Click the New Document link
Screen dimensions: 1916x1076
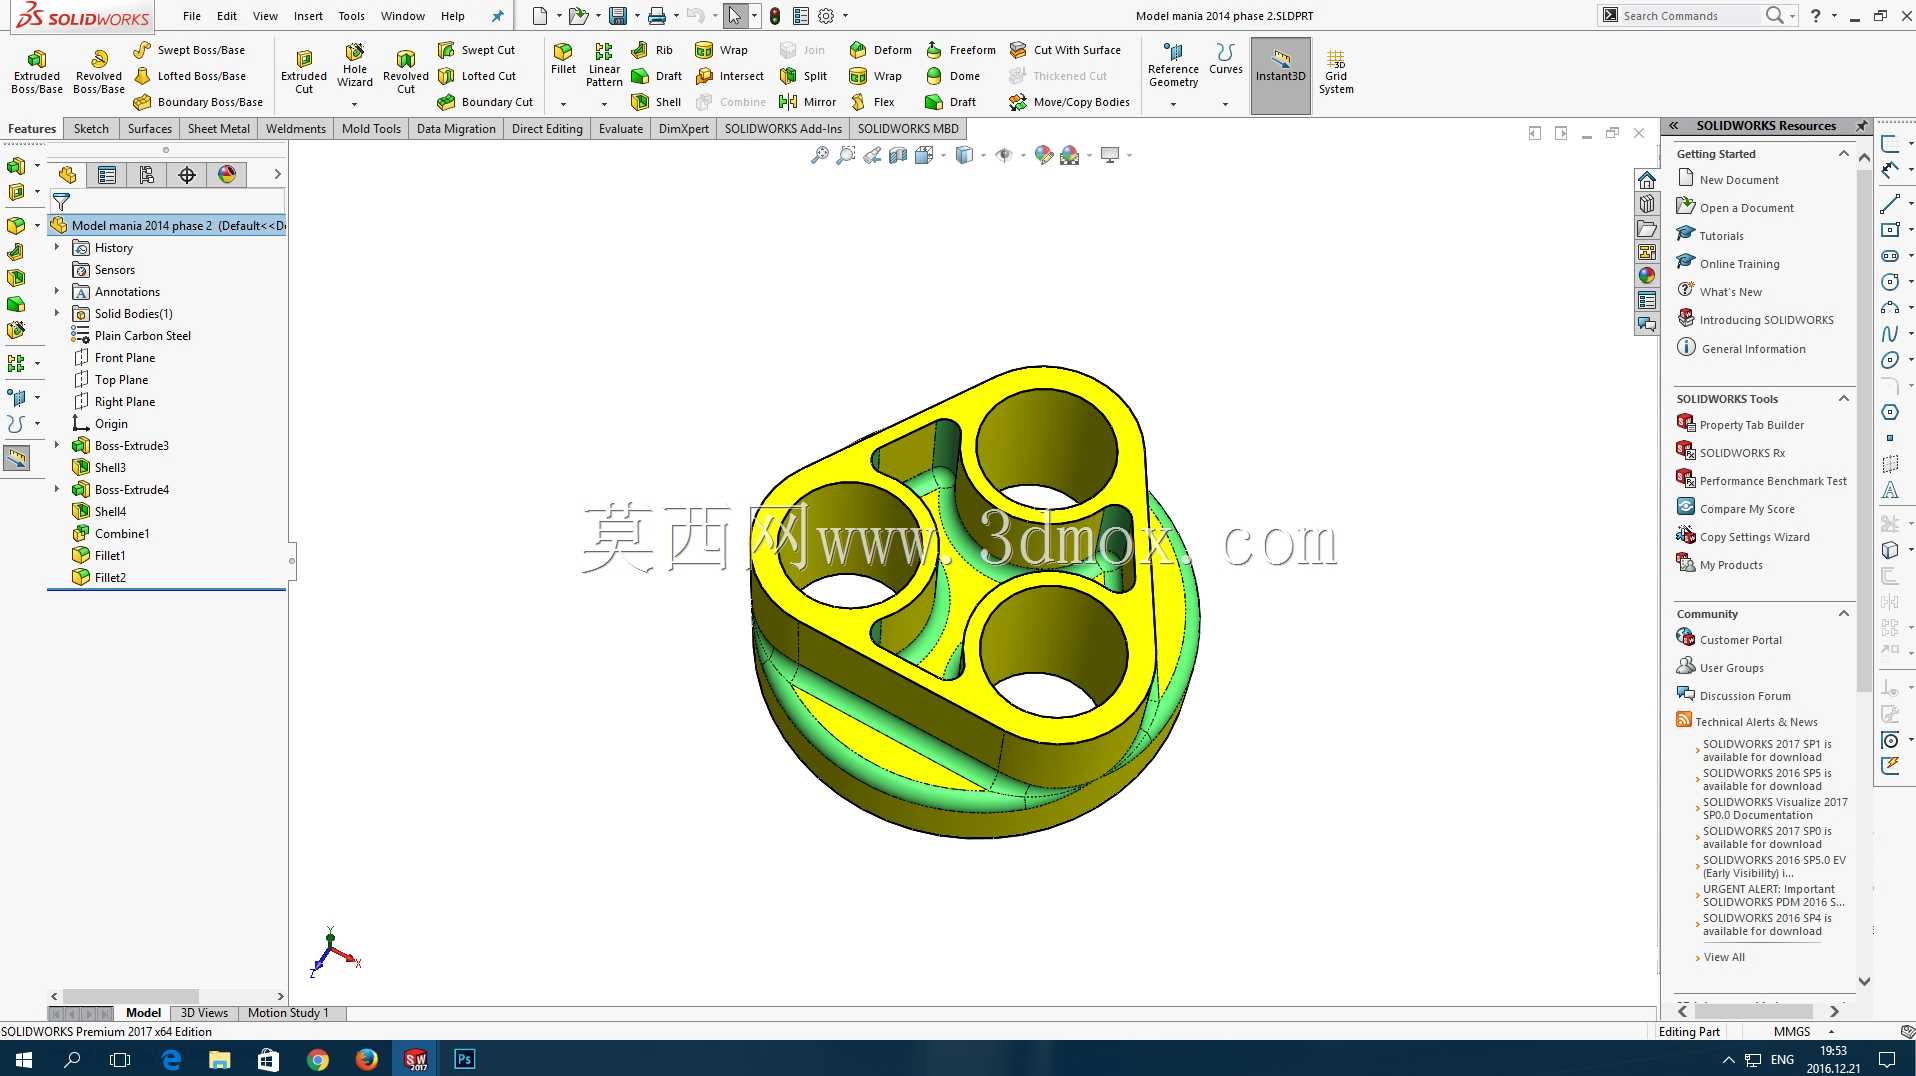coord(1739,180)
